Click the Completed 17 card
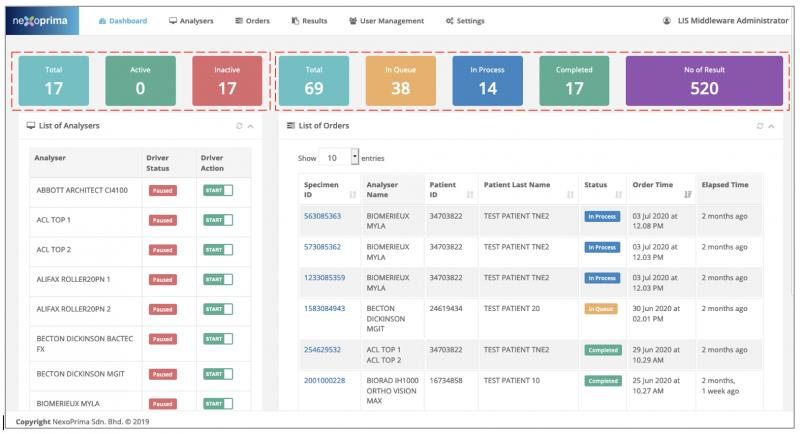800x434 pixels. click(574, 81)
